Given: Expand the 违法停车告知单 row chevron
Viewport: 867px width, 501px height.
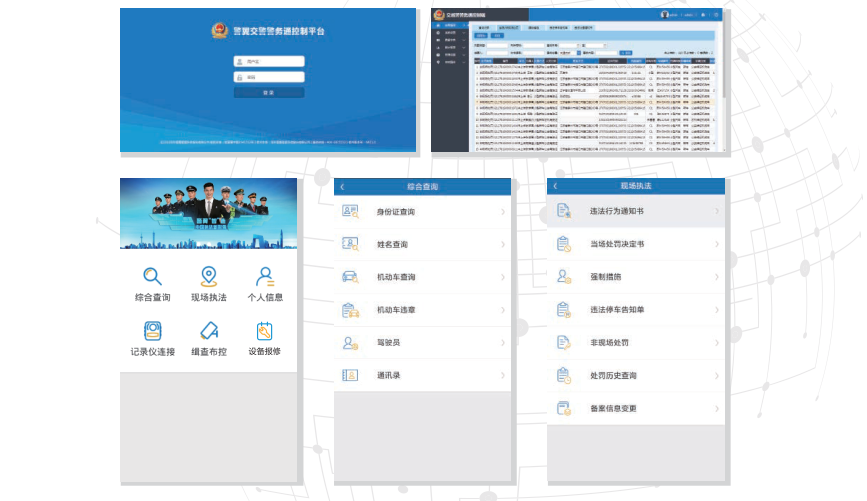Looking at the screenshot, I should coord(717,310).
